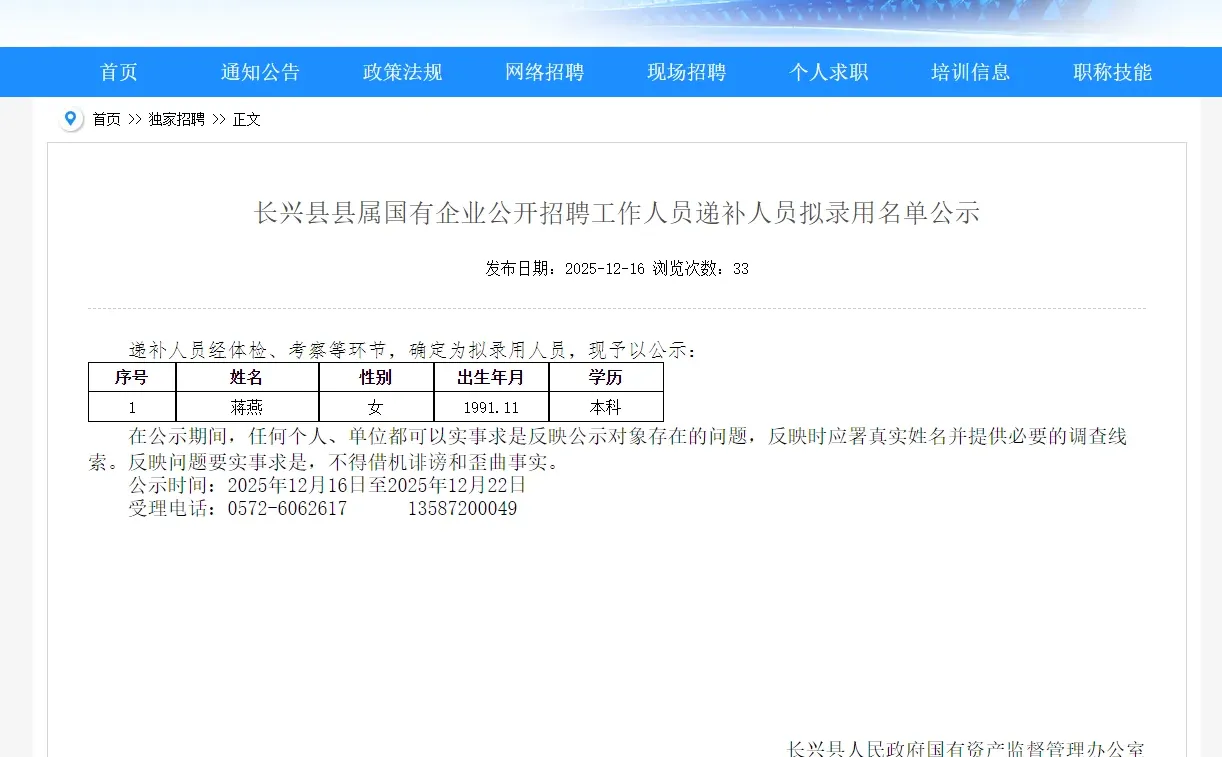Click 首页 in the breadcrumb trail
Image resolution: width=1222 pixels, height=757 pixels.
click(105, 119)
